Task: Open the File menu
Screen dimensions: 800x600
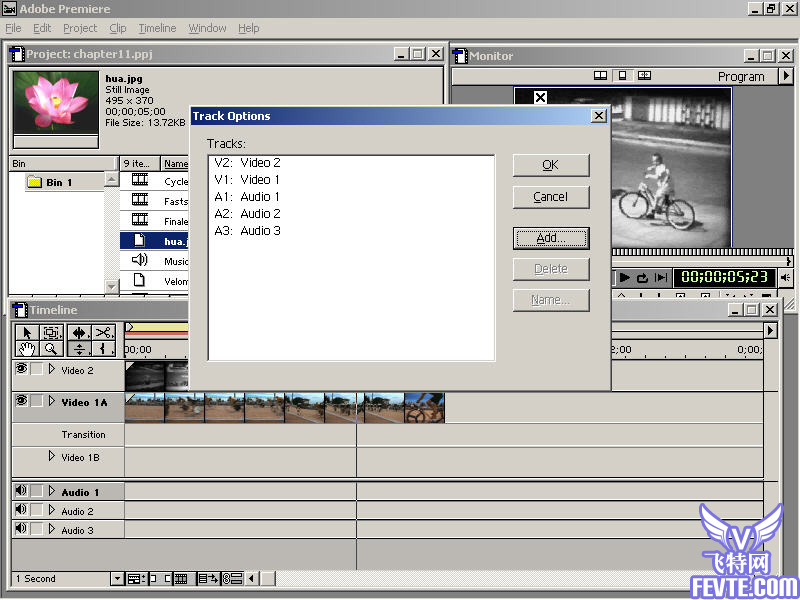Action: (x=13, y=28)
